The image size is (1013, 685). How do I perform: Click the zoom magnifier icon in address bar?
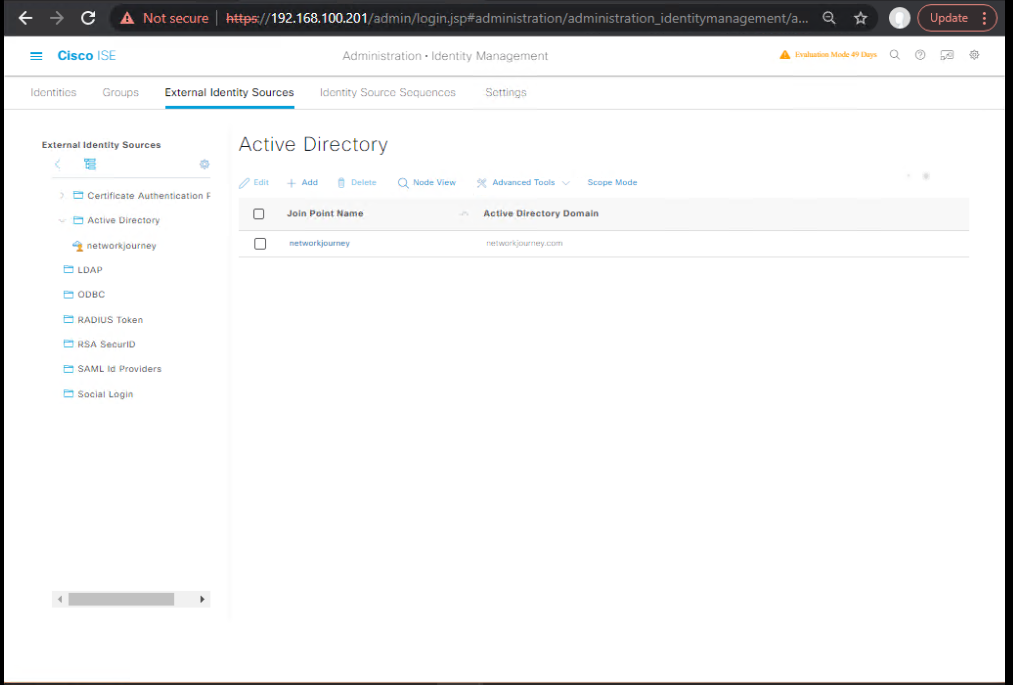pyautogui.click(x=829, y=18)
